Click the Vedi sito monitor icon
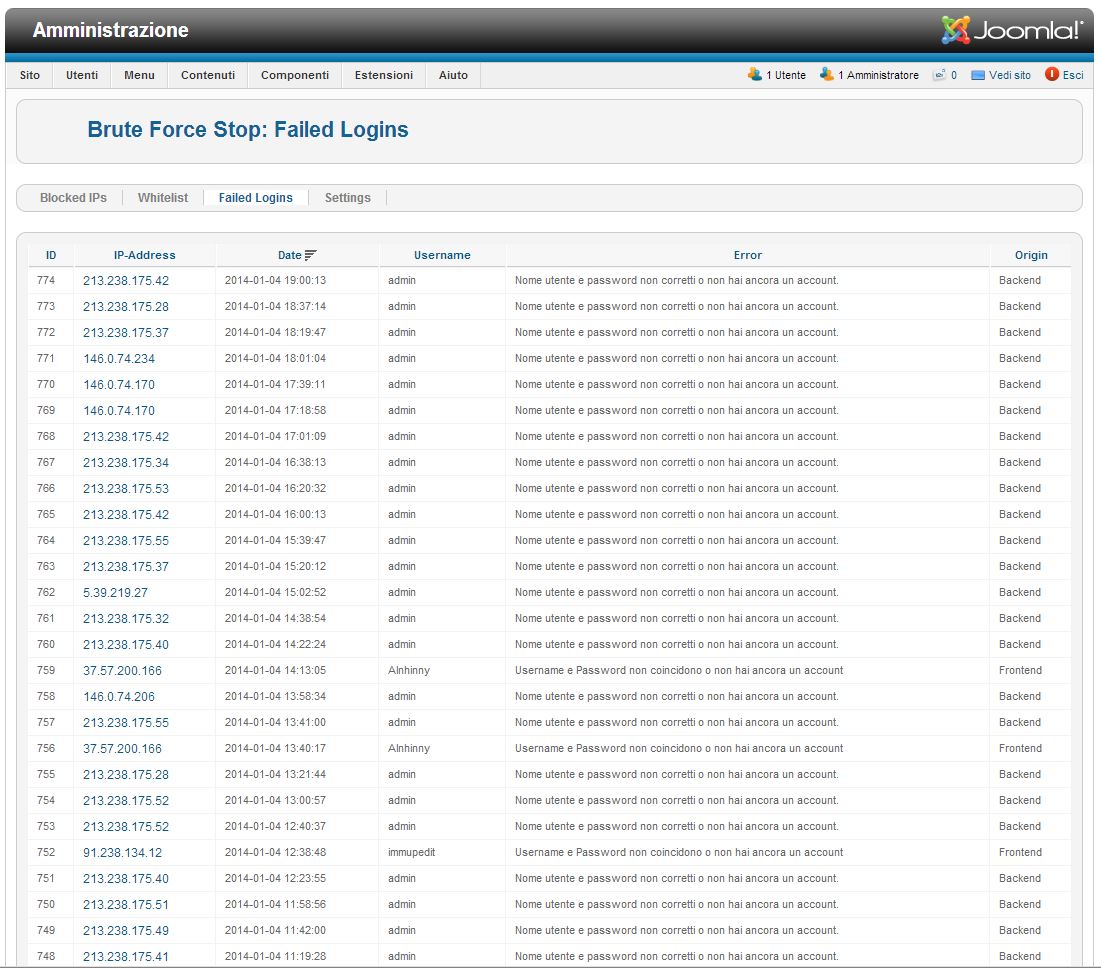The image size is (1101, 968). point(977,75)
